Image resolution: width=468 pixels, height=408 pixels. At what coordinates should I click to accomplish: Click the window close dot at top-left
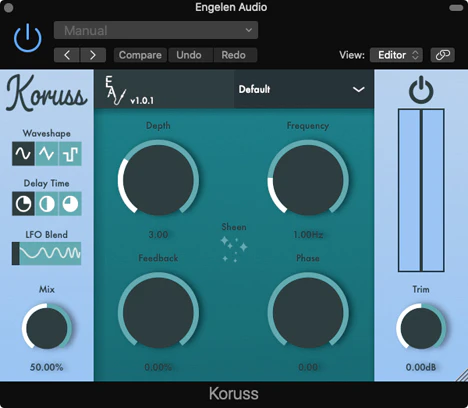click(x=9, y=8)
